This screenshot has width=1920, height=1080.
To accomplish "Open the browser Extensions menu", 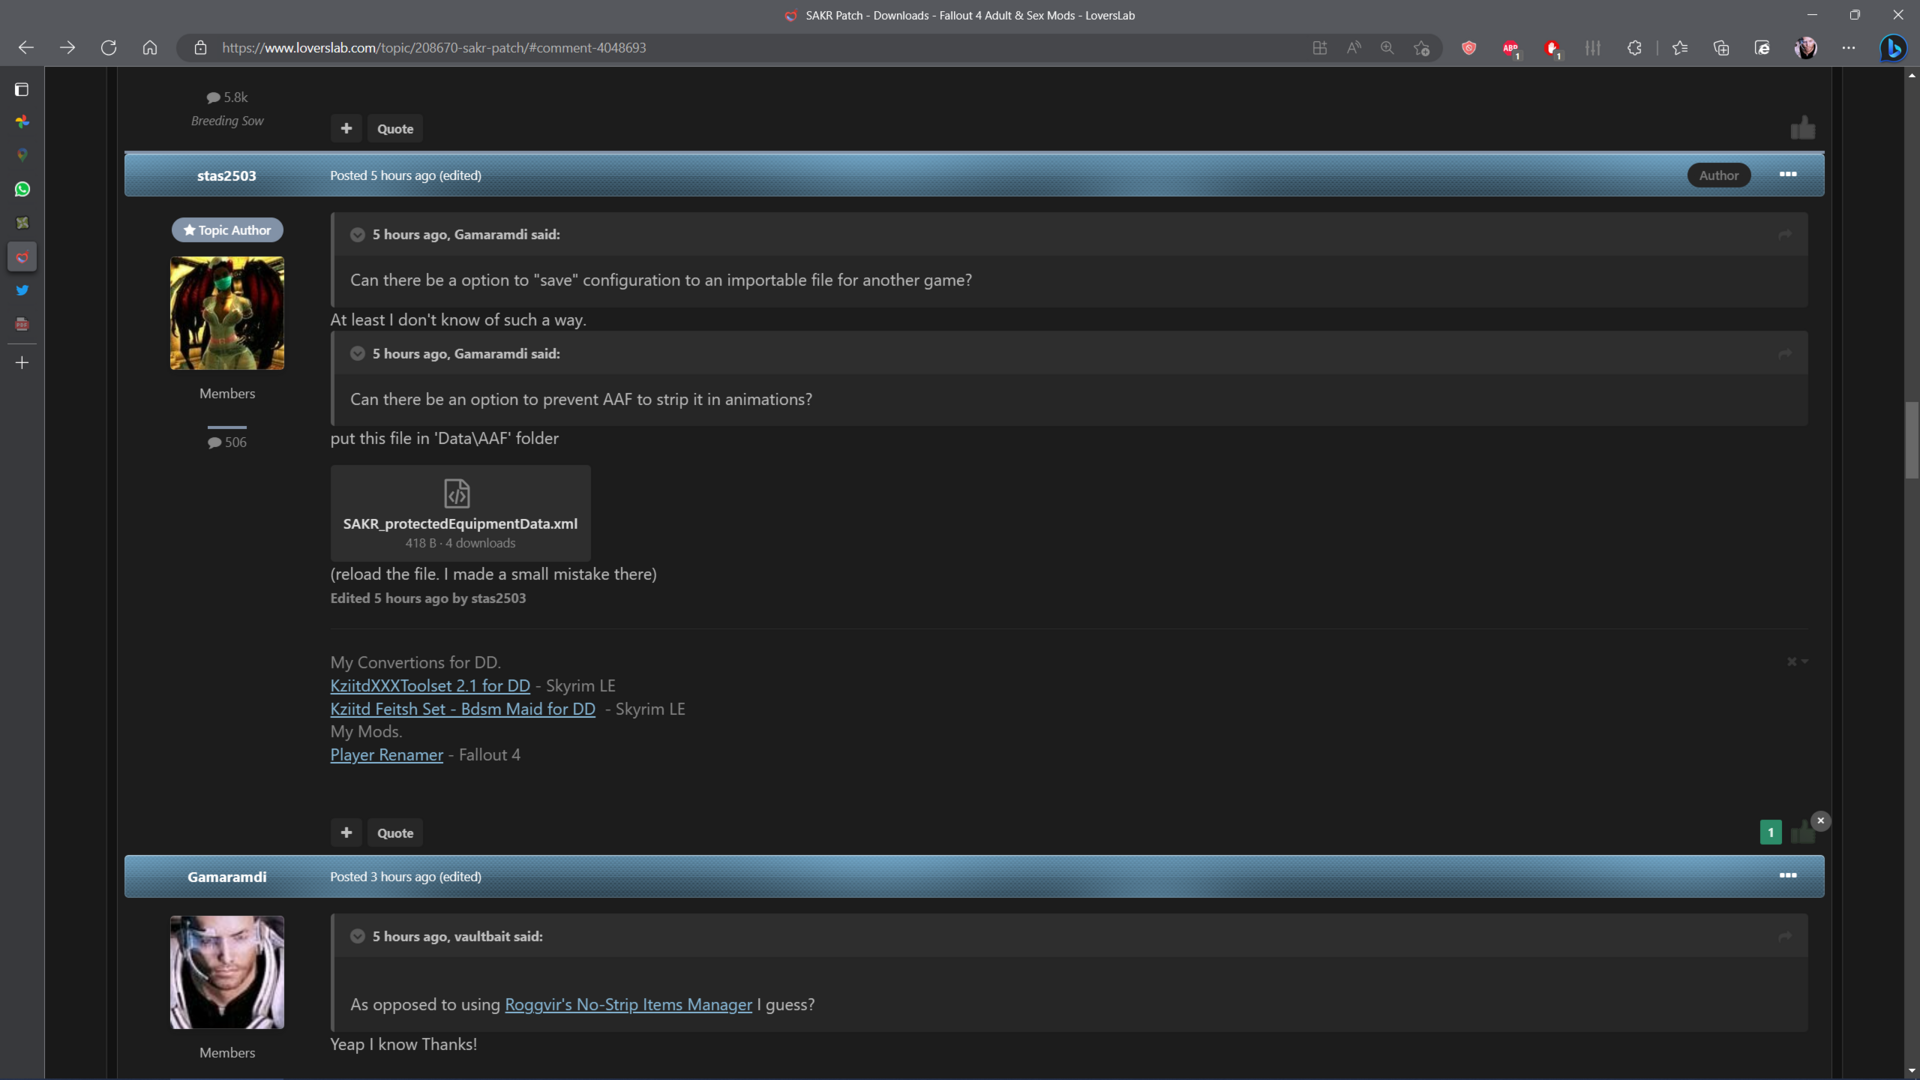I will (1635, 47).
